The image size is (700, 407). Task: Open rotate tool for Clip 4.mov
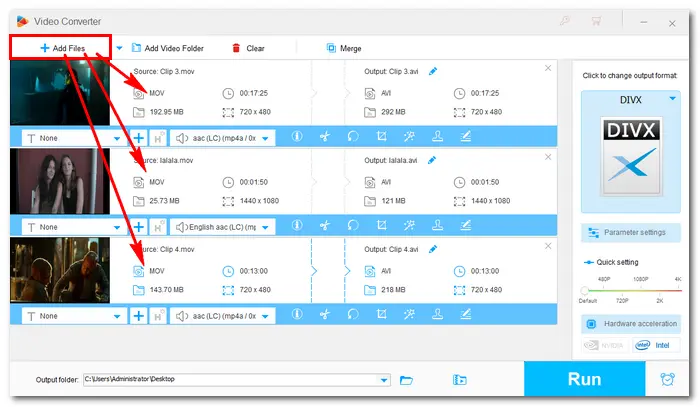(x=353, y=314)
